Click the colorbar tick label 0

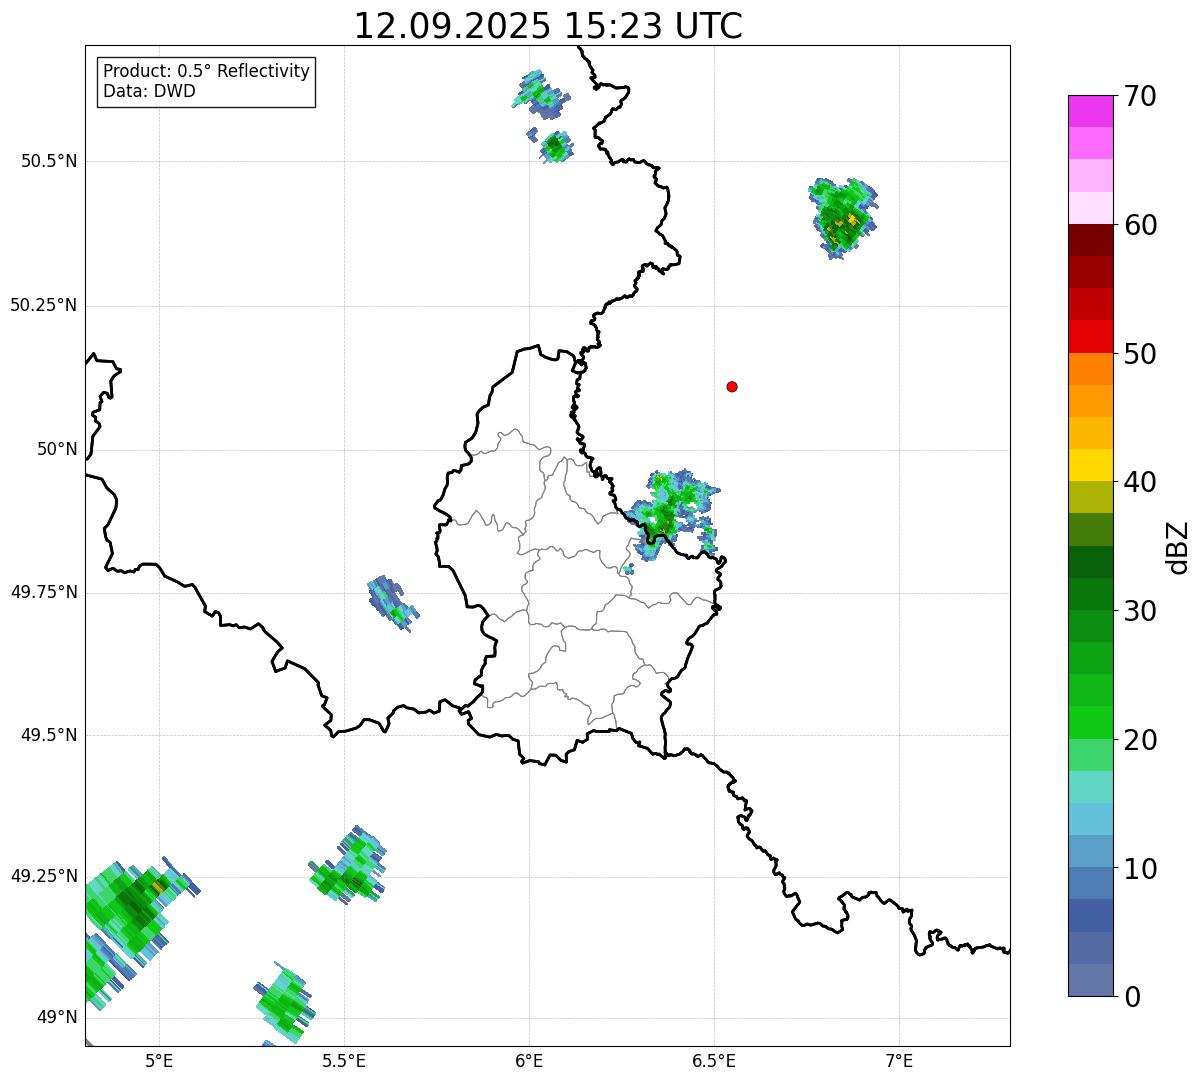coord(1132,997)
